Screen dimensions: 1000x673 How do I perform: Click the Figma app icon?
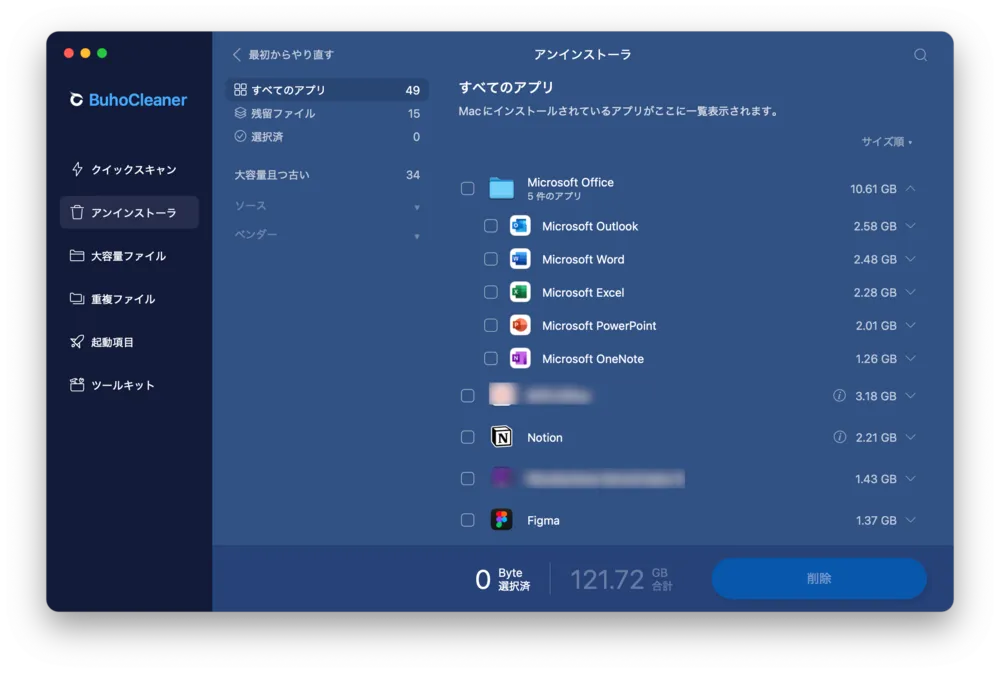pos(501,520)
